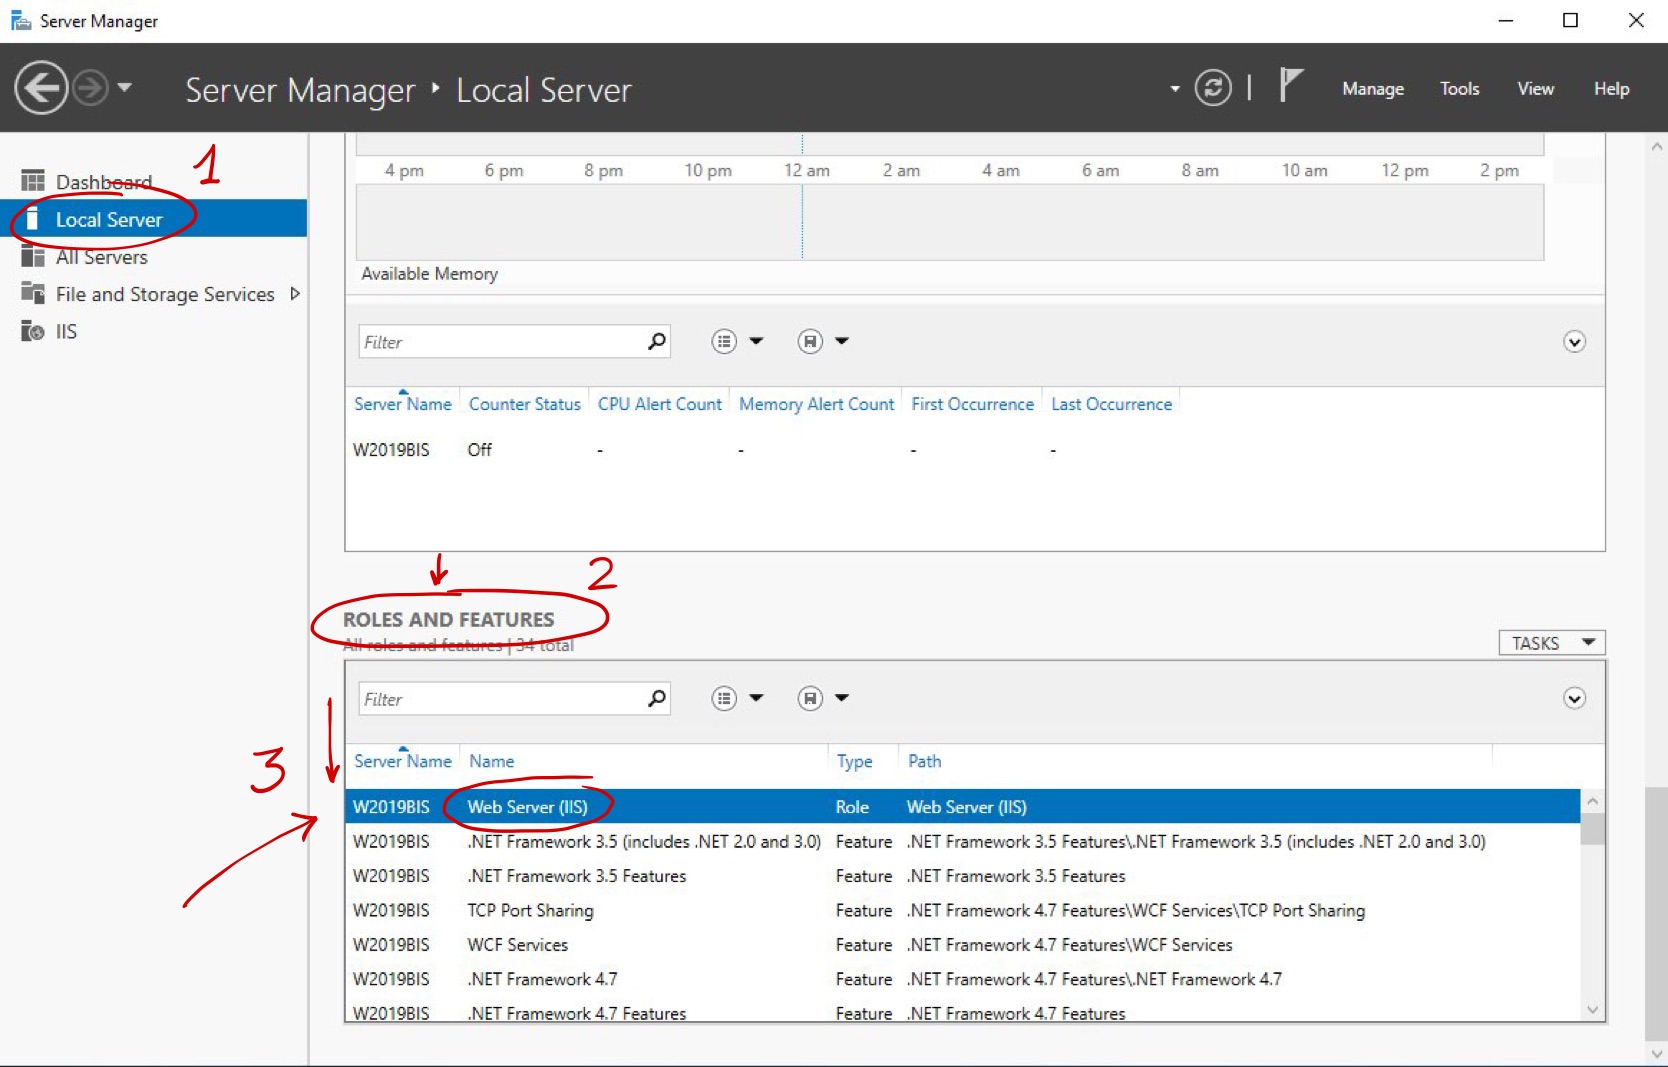Open the Performance list criteria dropdown arrow

(756, 342)
